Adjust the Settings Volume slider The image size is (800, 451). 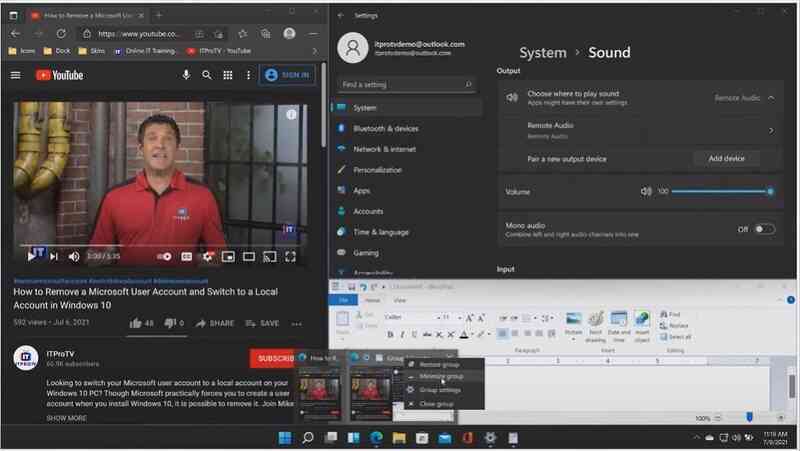tap(721, 192)
